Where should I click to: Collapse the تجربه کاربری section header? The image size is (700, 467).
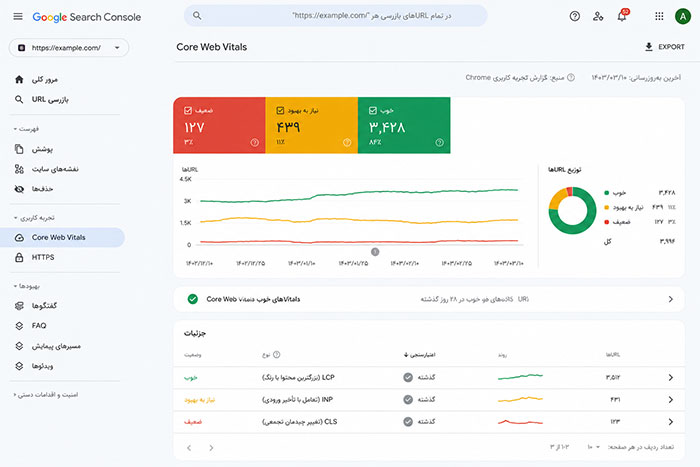[x=34, y=218]
